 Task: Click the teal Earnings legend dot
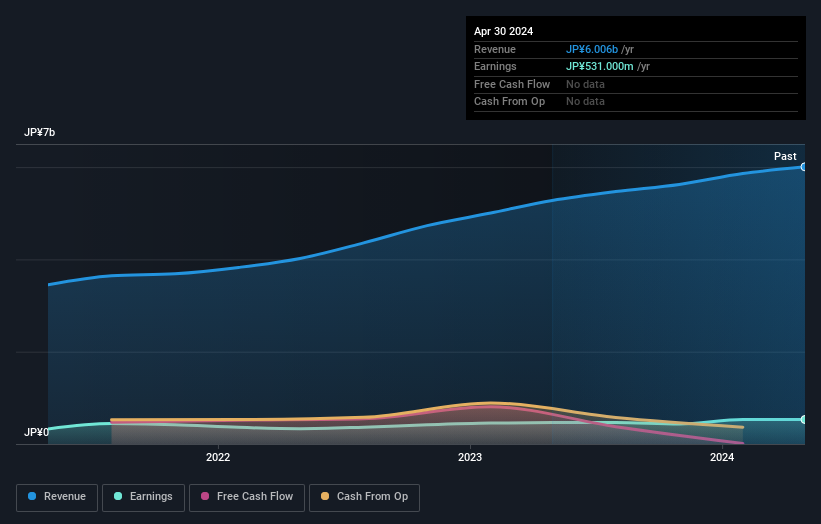point(118,496)
